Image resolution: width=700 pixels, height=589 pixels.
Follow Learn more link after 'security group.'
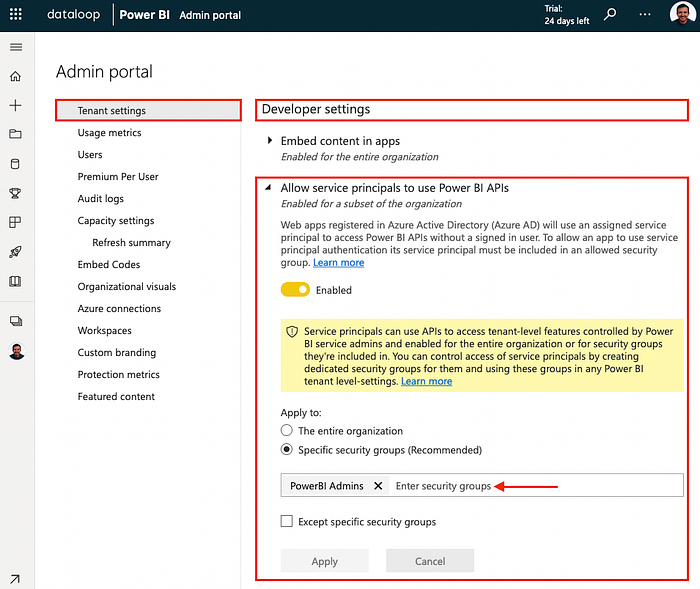[x=338, y=263]
